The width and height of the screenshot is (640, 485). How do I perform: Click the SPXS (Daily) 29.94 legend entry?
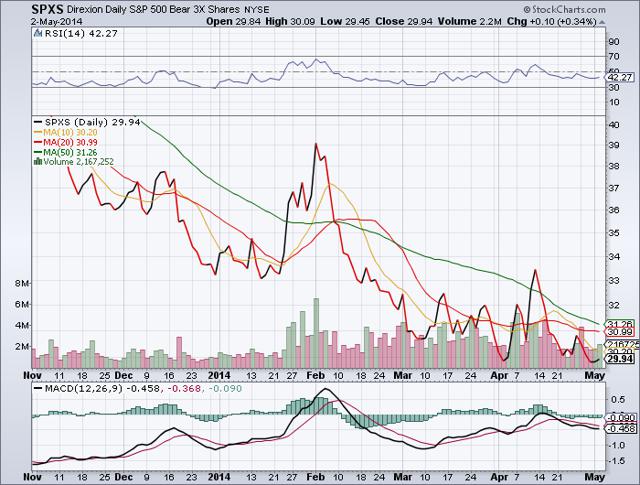(x=93, y=122)
